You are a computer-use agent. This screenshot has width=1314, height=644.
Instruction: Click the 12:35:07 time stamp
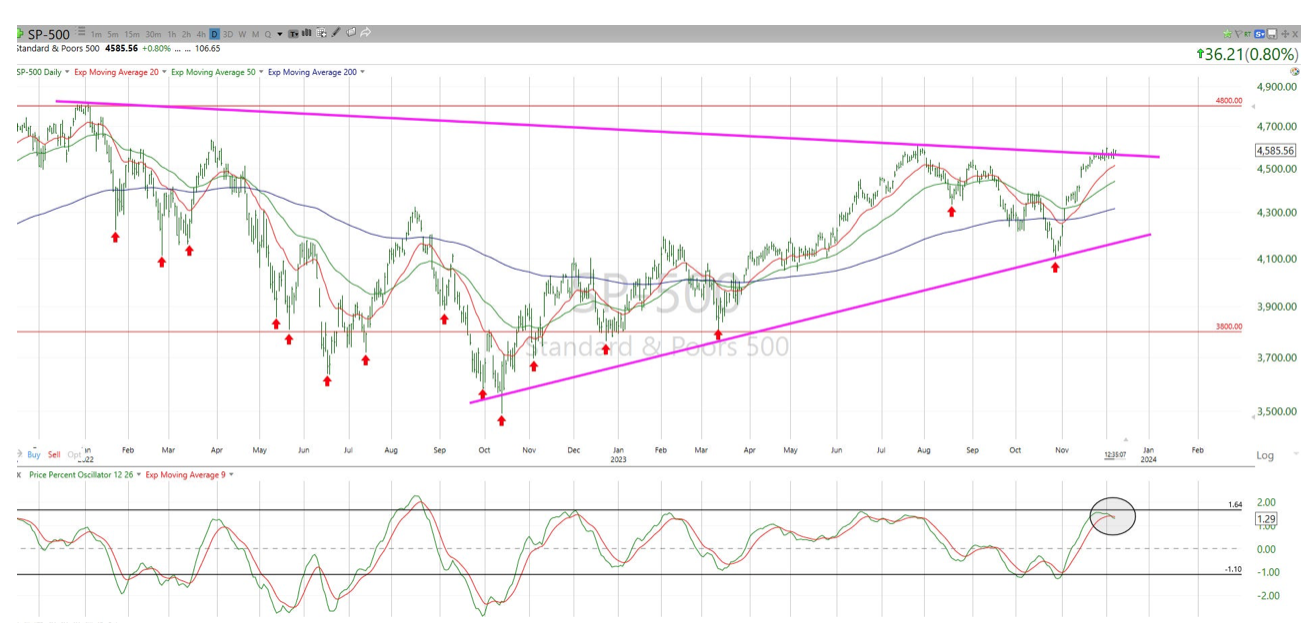[1116, 455]
